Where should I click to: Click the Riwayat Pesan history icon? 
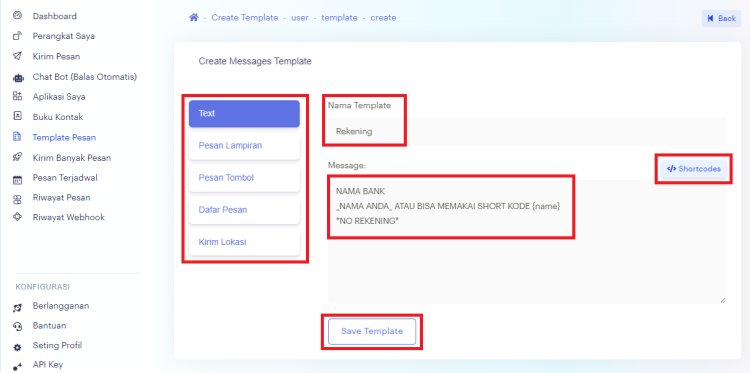point(17,199)
